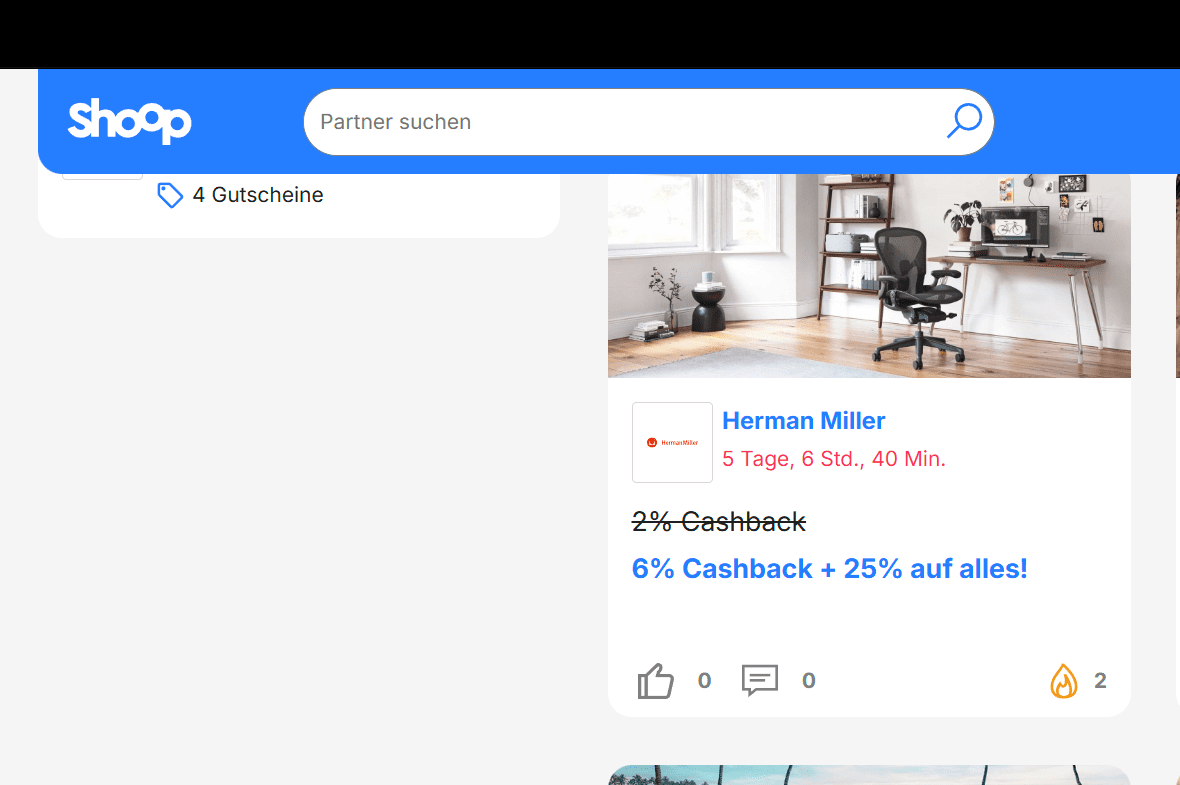
Task: Open the 6% Cashback + 25% offer
Action: click(829, 569)
